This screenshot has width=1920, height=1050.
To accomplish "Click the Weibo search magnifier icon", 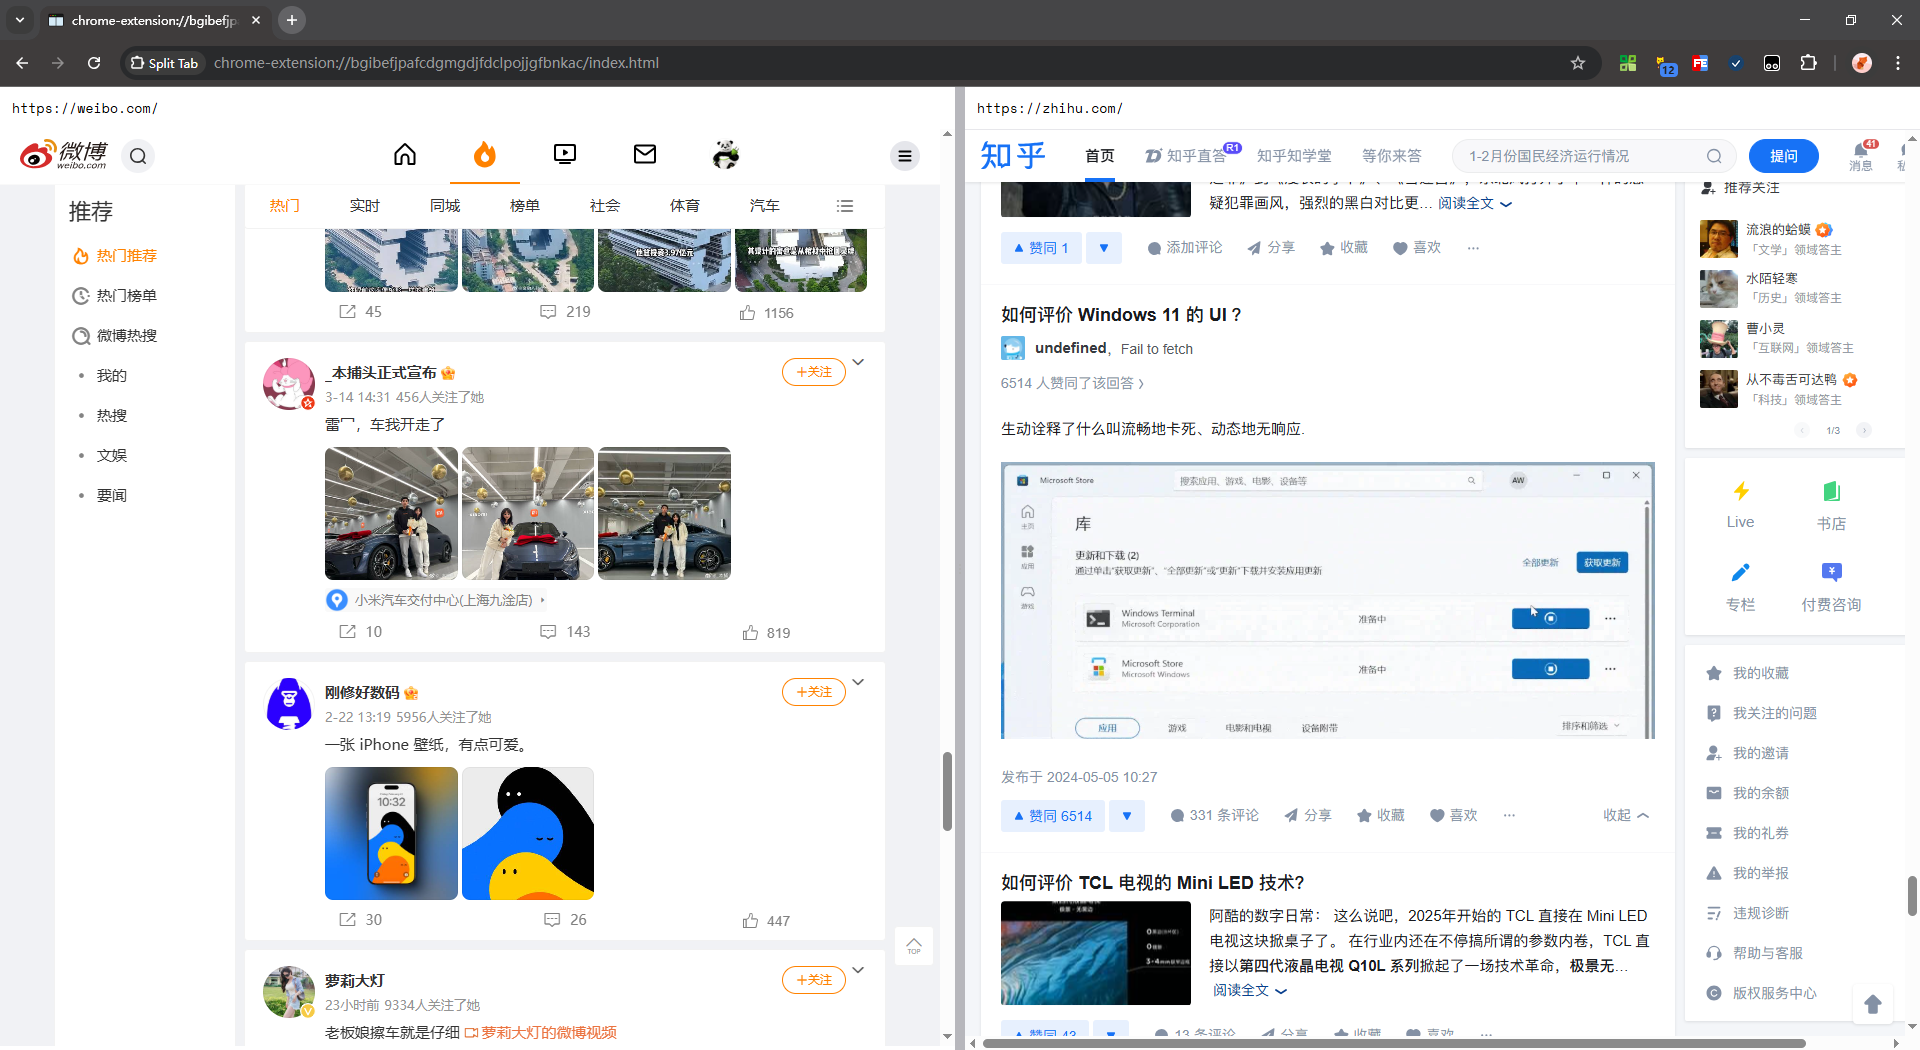I will [x=138, y=156].
